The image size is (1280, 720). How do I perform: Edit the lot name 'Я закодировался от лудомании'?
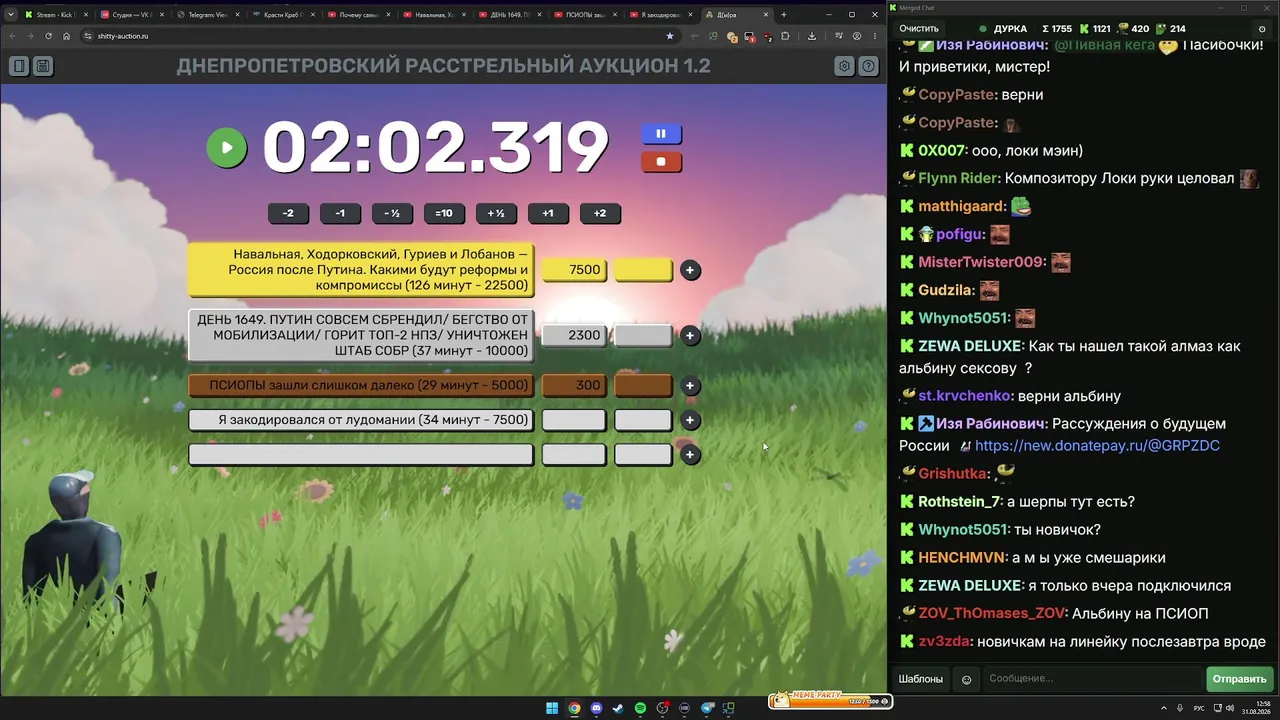coord(361,420)
